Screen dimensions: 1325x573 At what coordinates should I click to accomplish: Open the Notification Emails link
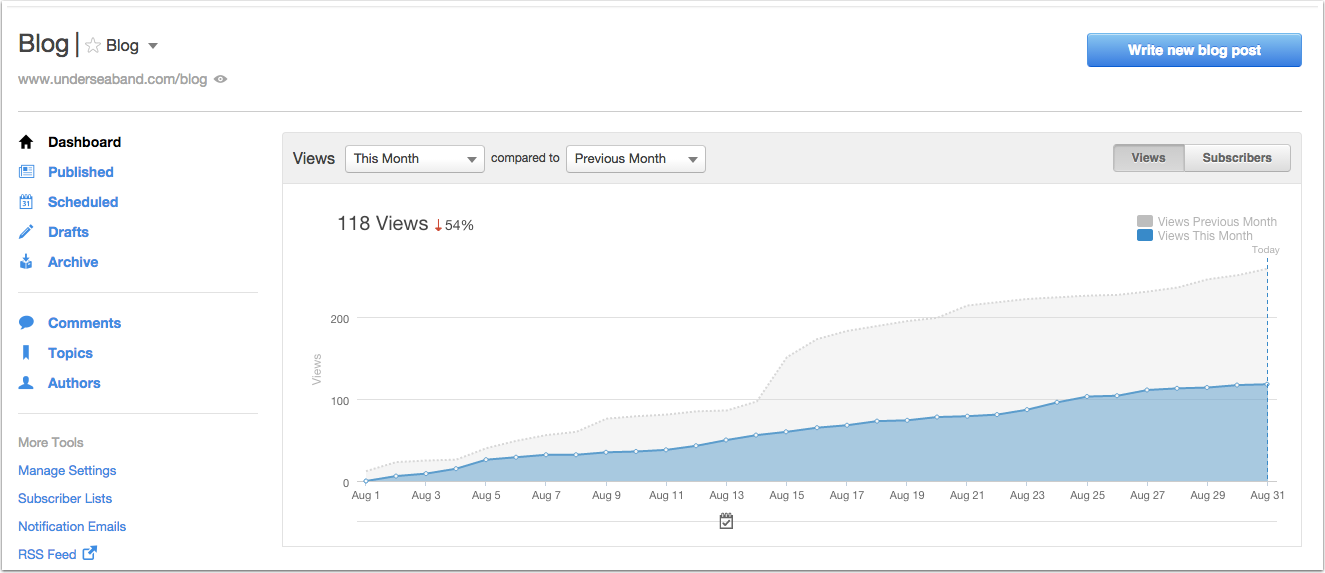(72, 526)
